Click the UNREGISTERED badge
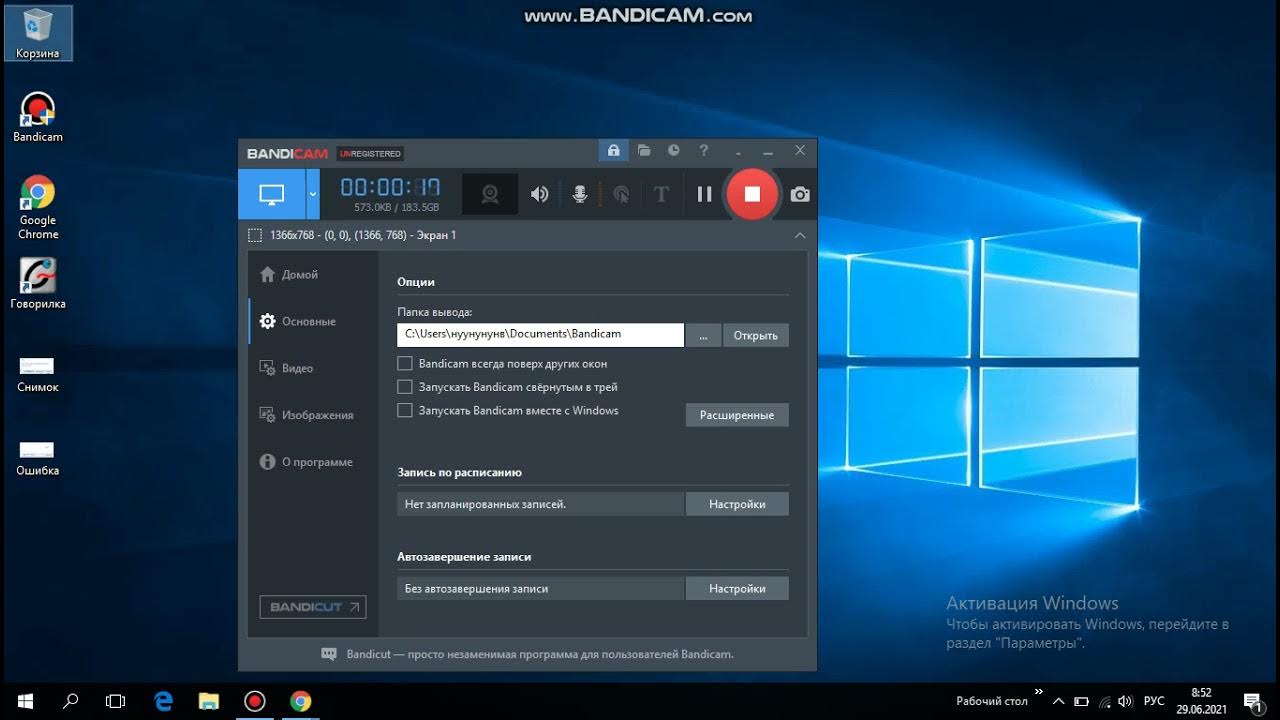 click(370, 154)
